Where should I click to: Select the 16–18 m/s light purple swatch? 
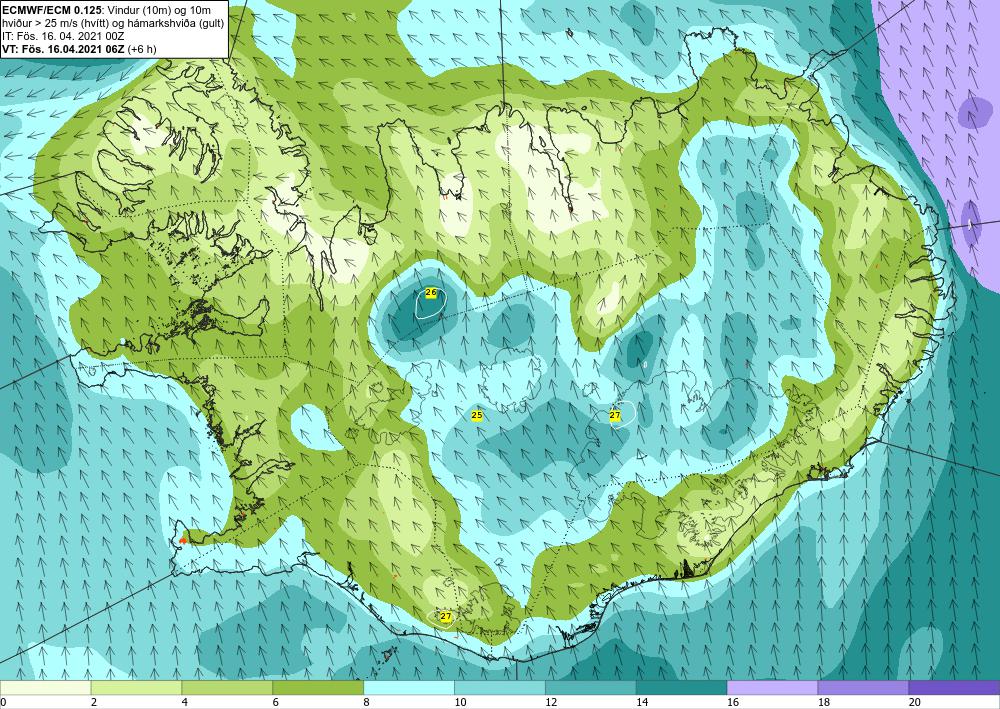[772, 688]
